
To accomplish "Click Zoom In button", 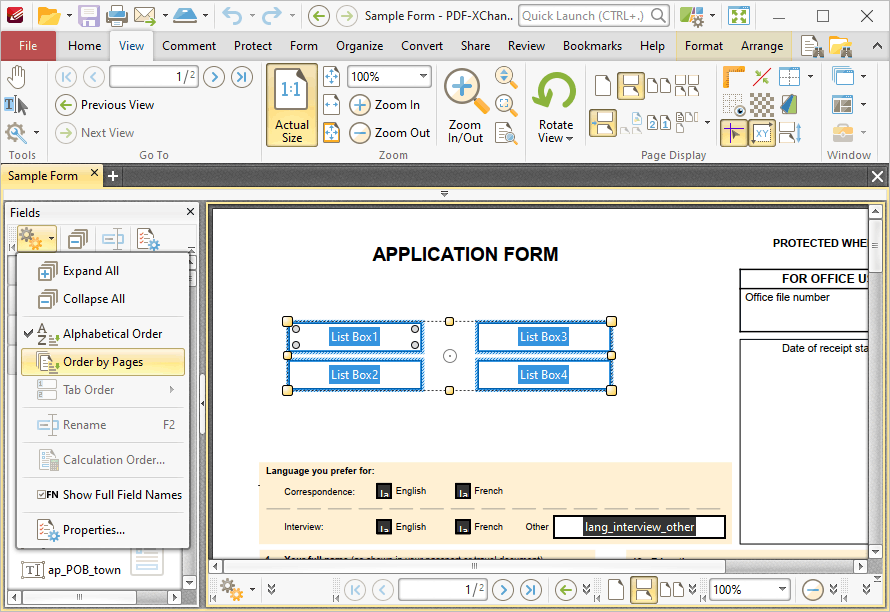I will (x=384, y=104).
